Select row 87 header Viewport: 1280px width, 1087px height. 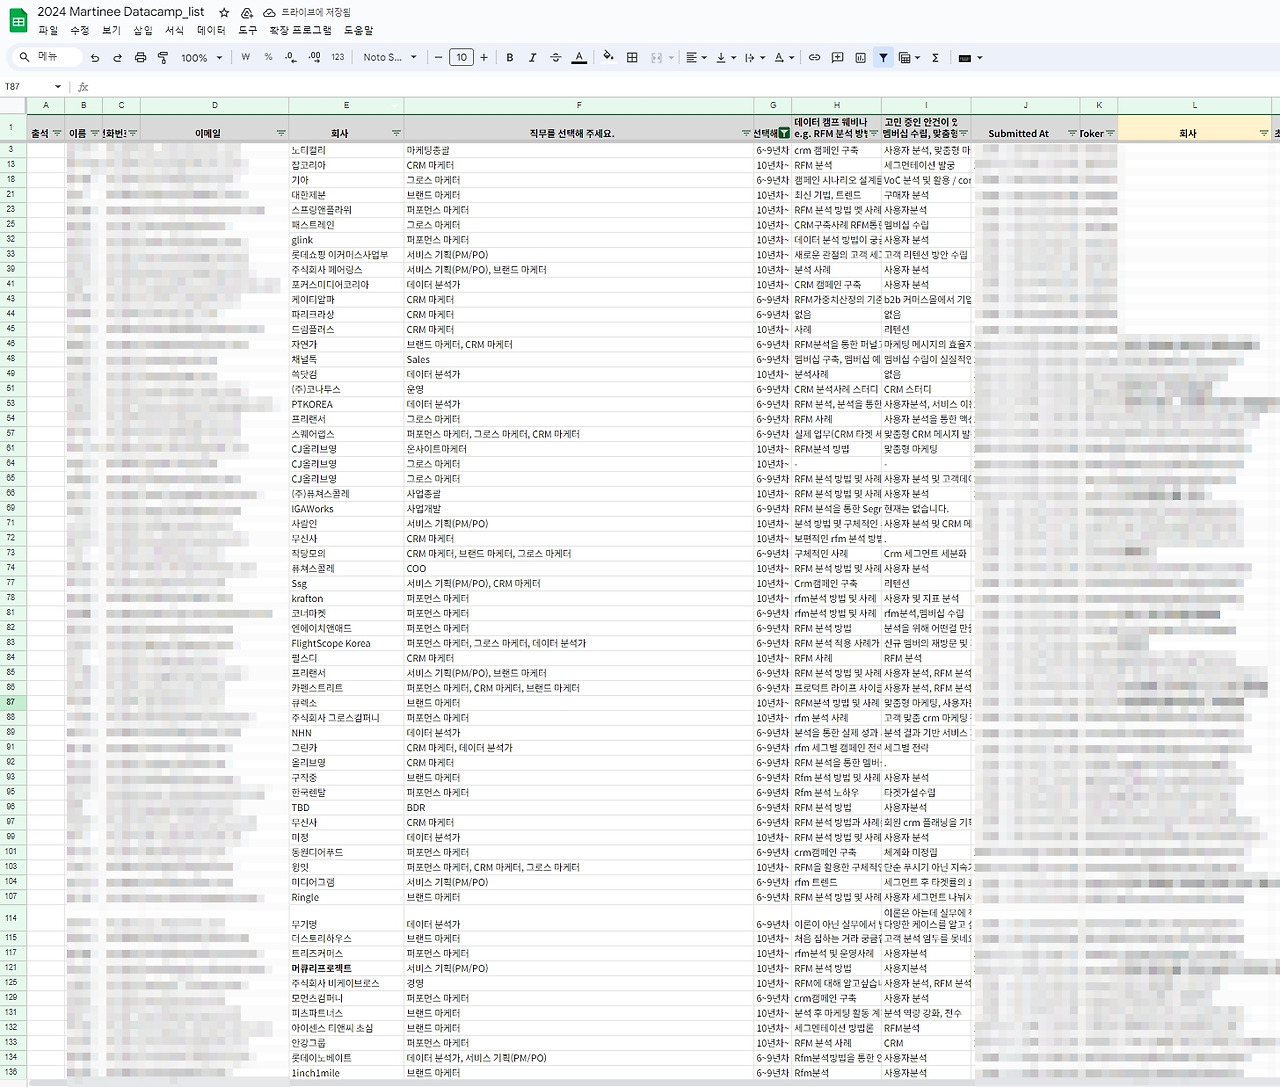click(x=12, y=703)
